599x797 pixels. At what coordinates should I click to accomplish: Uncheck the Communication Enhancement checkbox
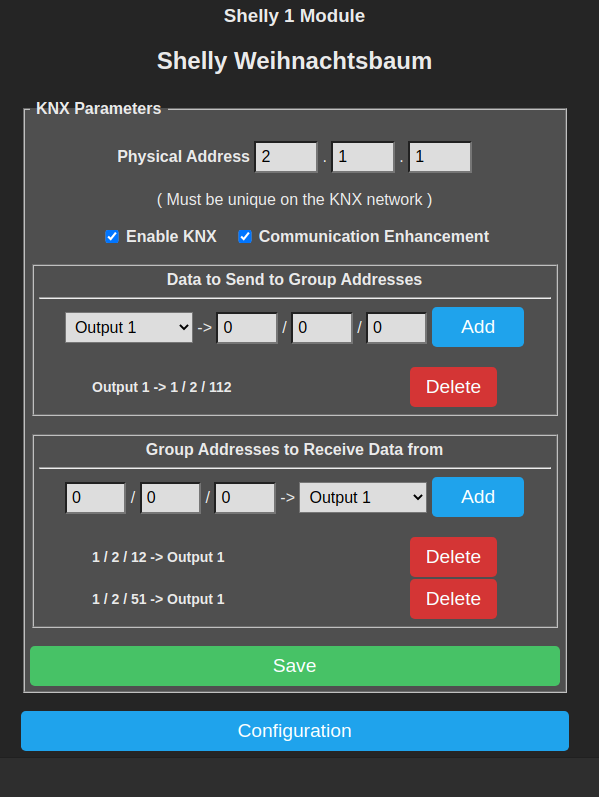(245, 237)
